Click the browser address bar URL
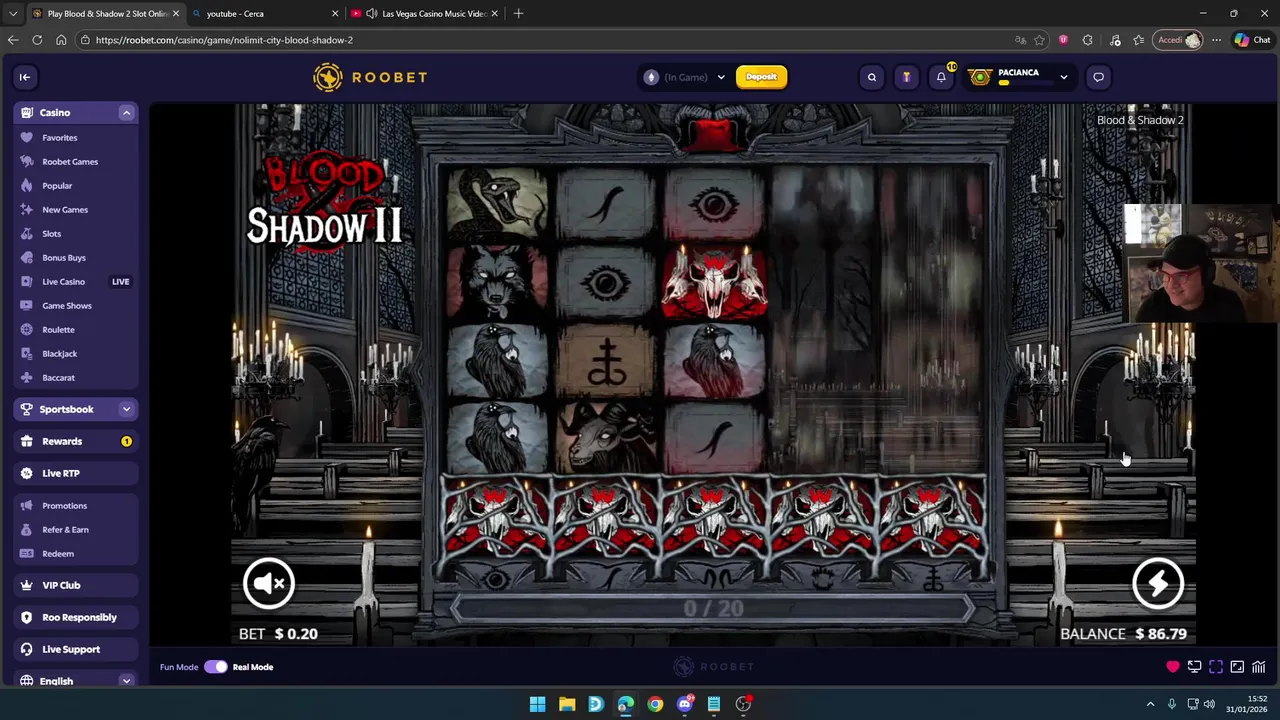The height and width of the screenshot is (720, 1280). coord(224,40)
